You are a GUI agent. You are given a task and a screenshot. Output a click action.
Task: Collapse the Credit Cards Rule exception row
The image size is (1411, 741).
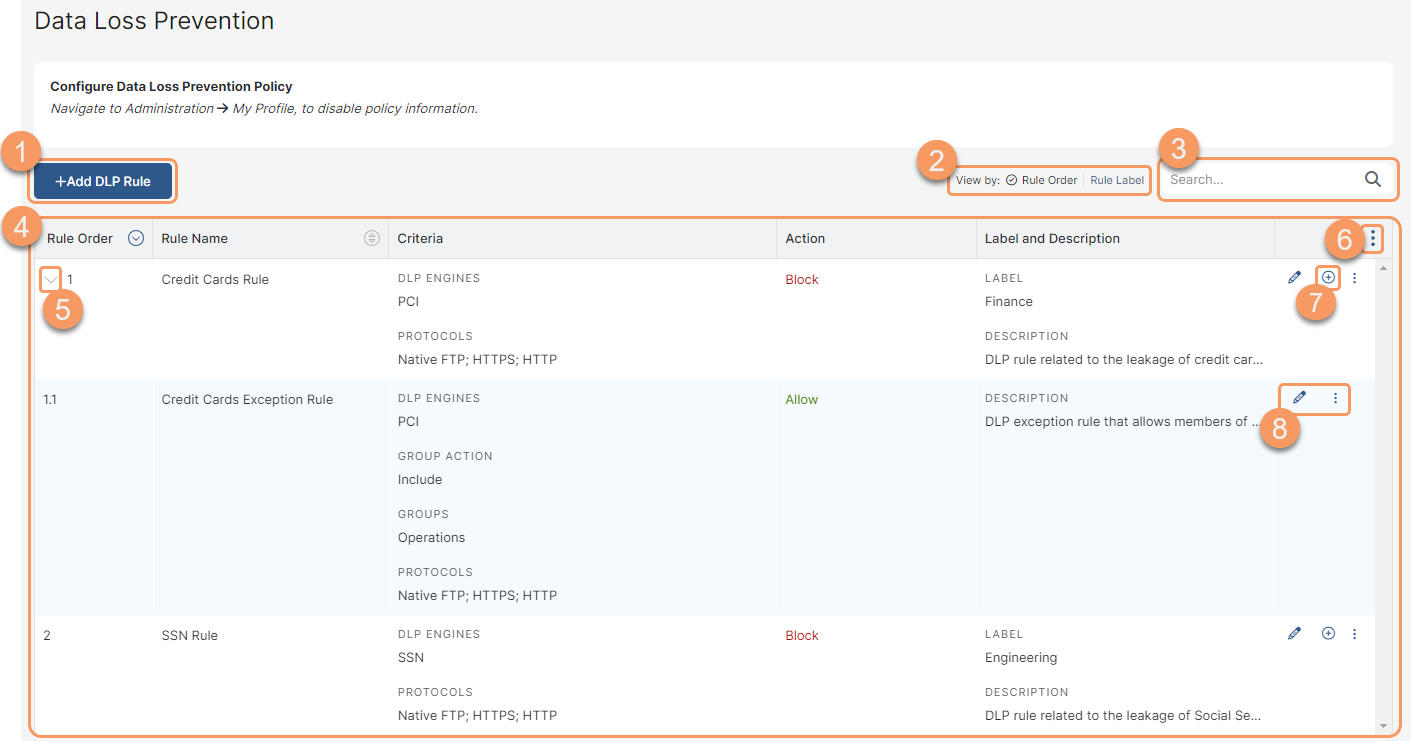tap(50, 279)
